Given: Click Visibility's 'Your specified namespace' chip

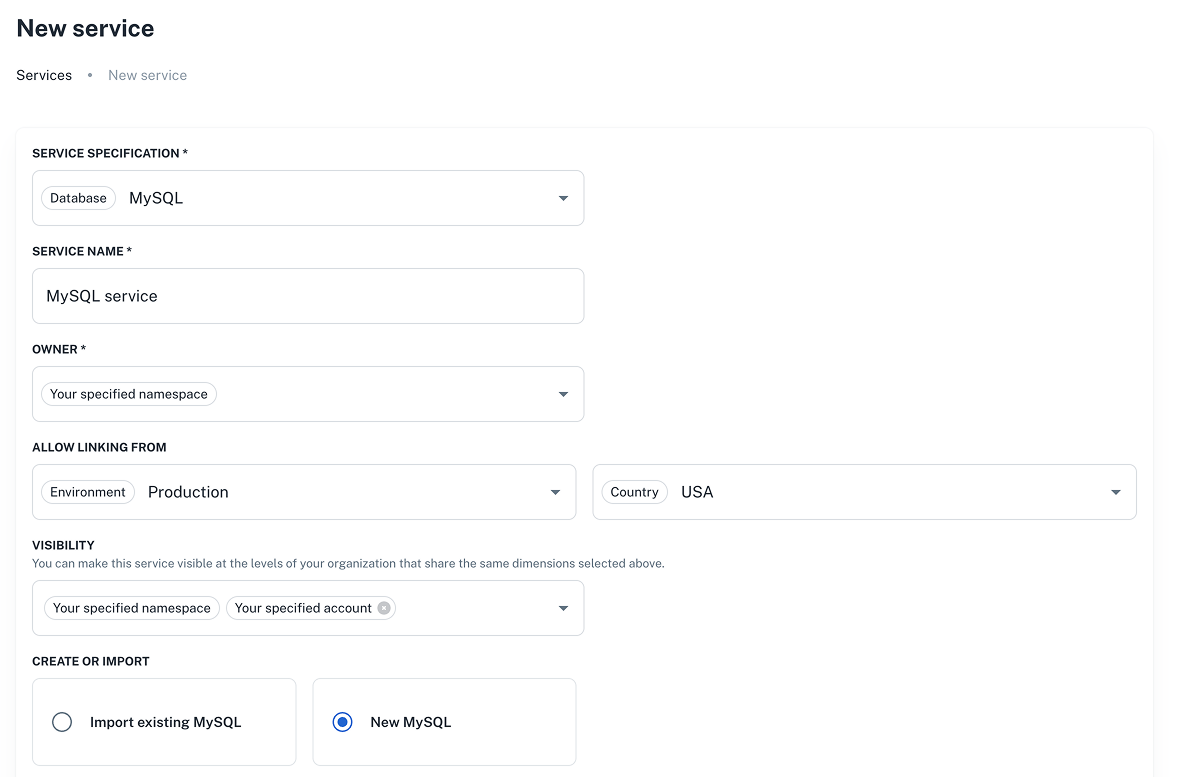Looking at the screenshot, I should [132, 608].
